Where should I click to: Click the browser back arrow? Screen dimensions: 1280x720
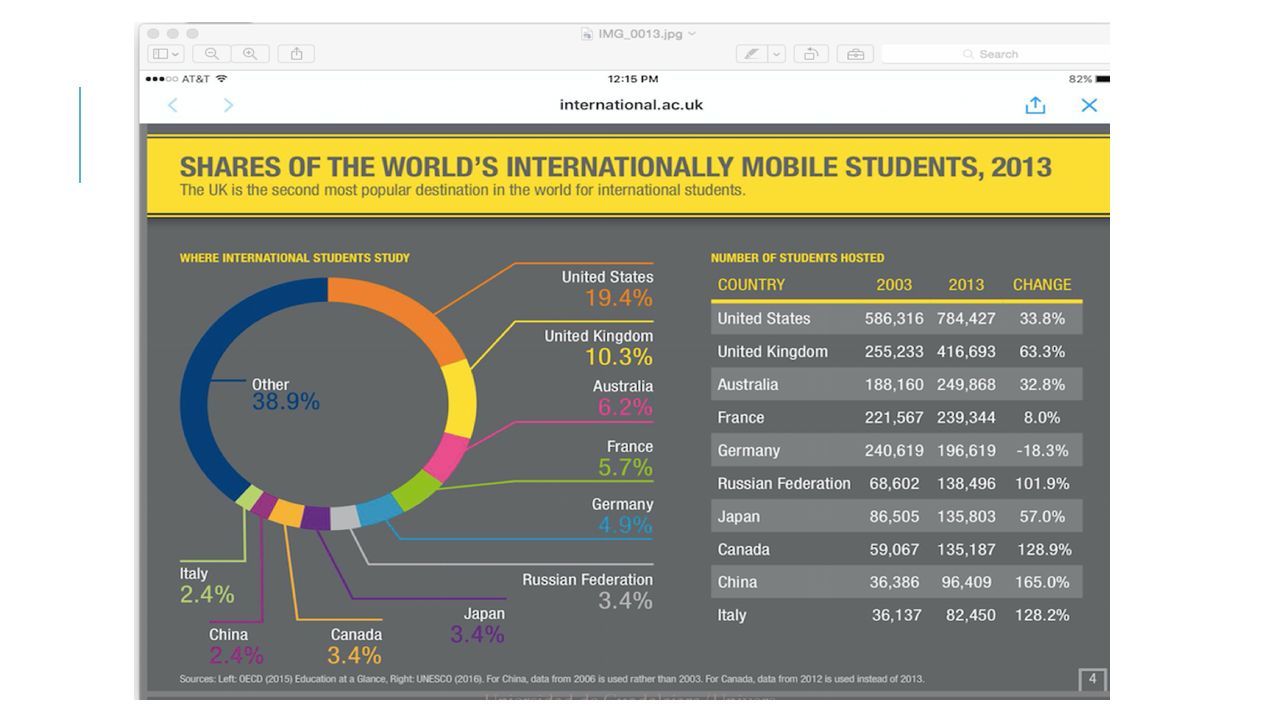[172, 105]
